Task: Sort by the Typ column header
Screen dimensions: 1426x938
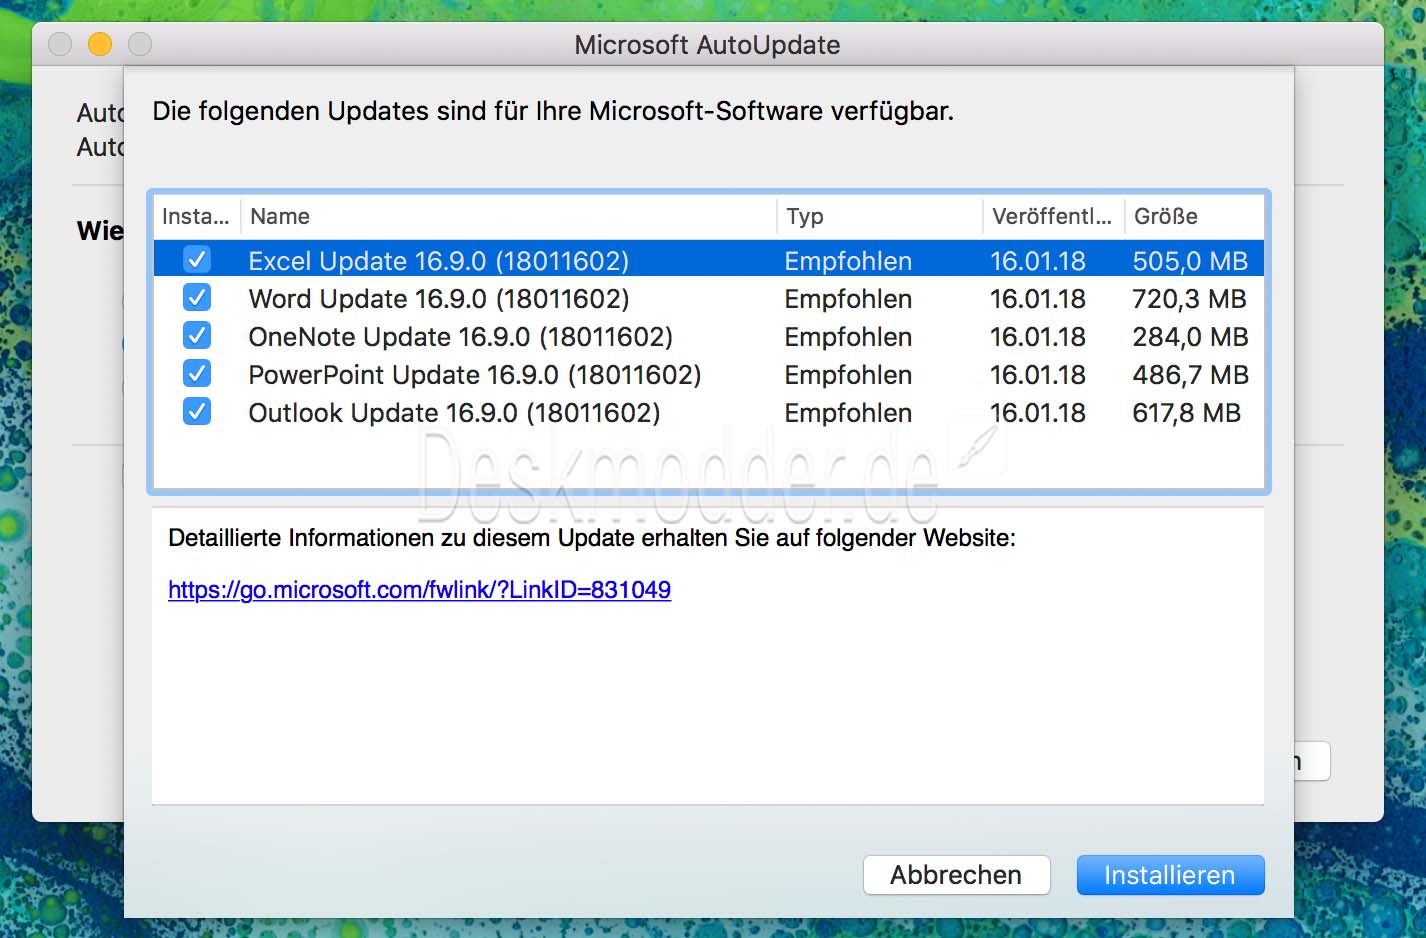Action: pyautogui.click(x=879, y=216)
